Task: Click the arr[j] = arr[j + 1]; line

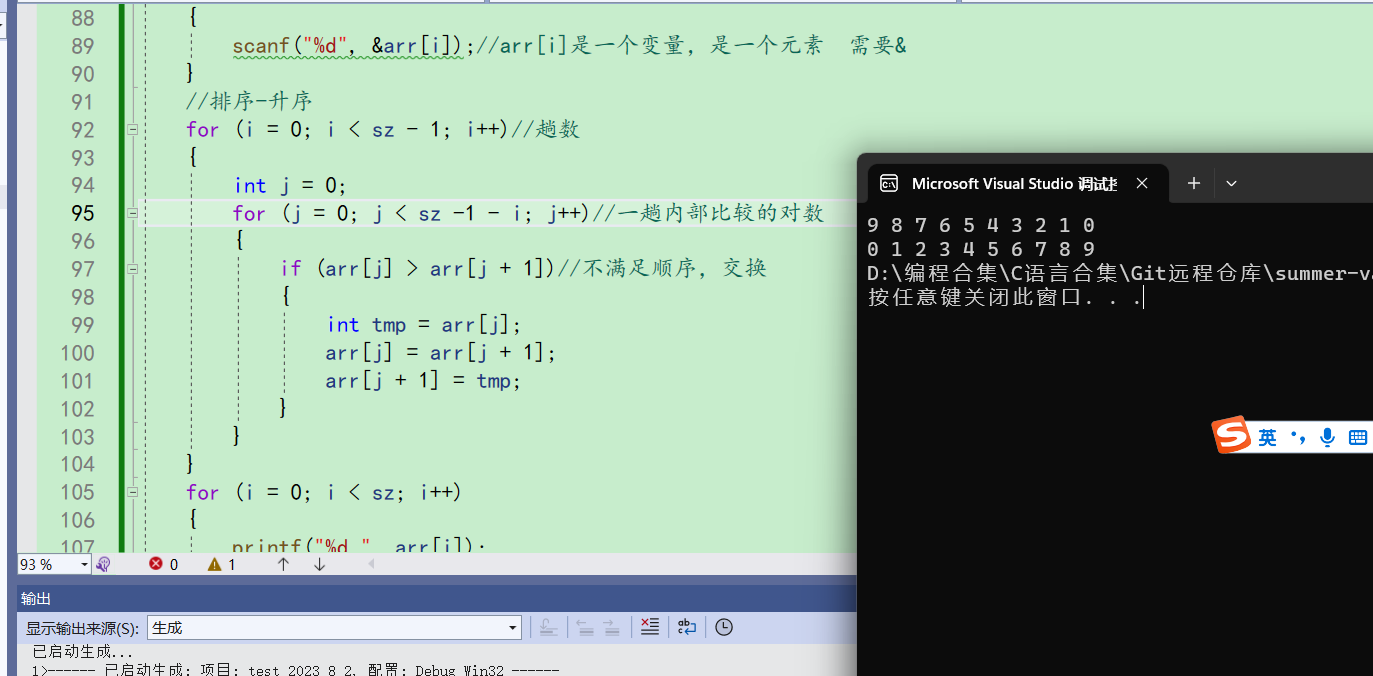Action: coord(440,353)
